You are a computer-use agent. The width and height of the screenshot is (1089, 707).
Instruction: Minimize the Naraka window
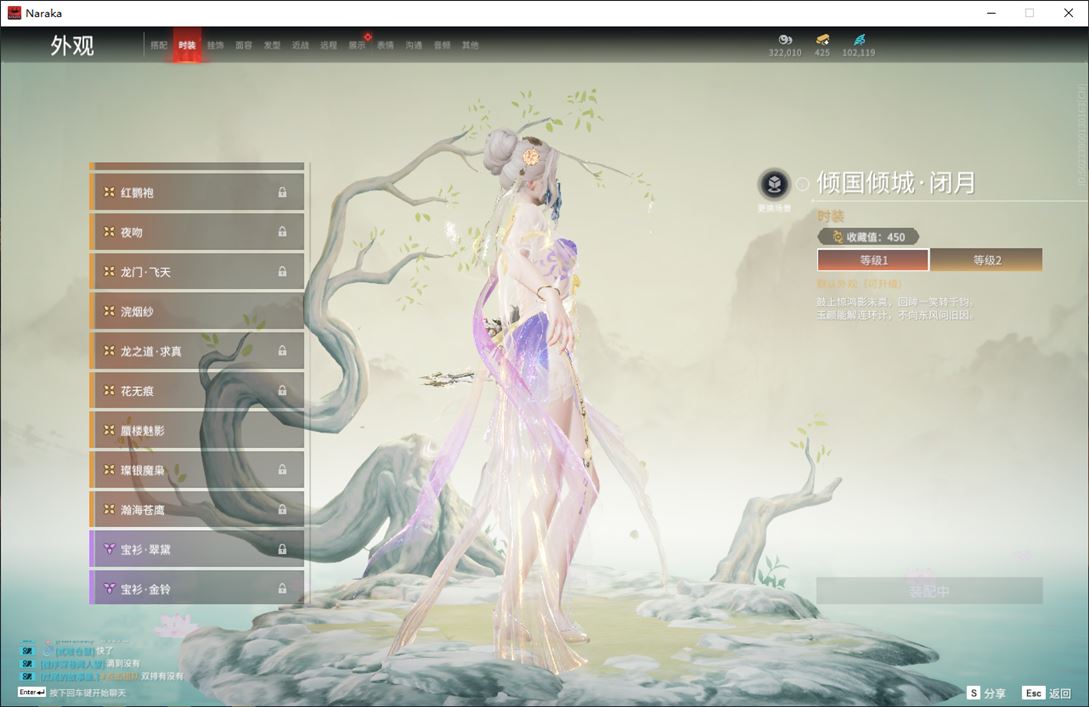pyautogui.click(x=991, y=13)
